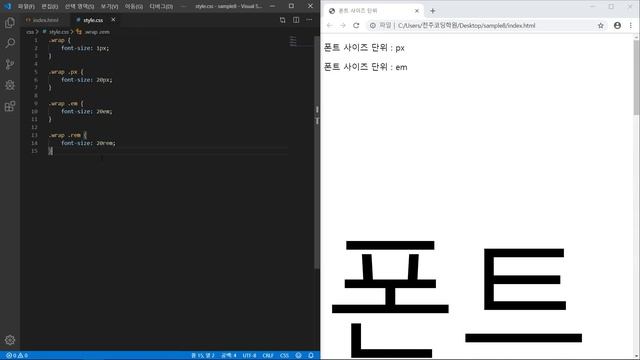
Task: Click the font-size: 20em declaration
Action: pyautogui.click(x=87, y=111)
